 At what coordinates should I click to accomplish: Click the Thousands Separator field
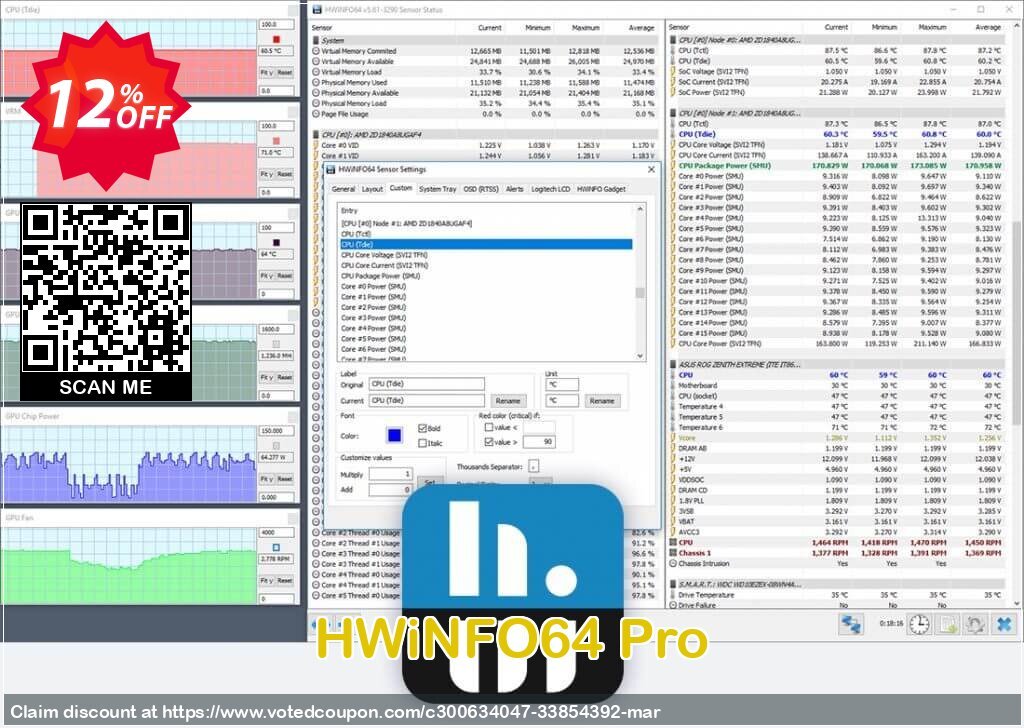pyautogui.click(x=534, y=466)
